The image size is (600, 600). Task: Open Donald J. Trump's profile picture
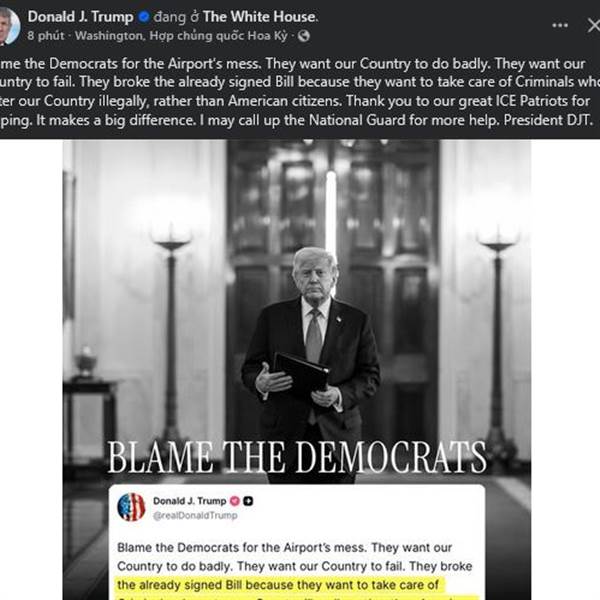point(10,26)
